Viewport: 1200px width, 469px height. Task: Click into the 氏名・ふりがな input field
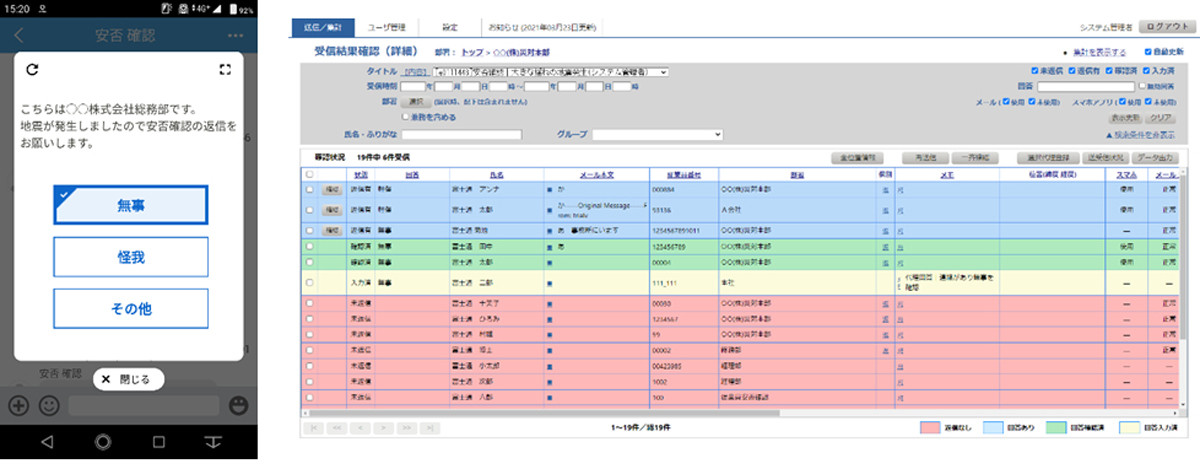[x=462, y=134]
